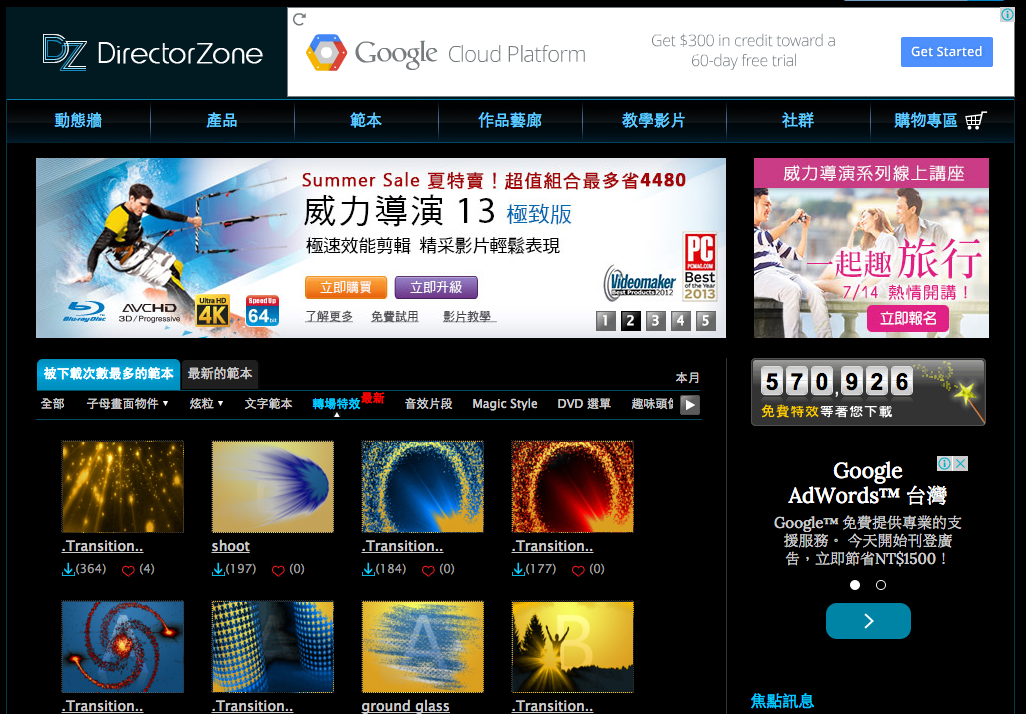Open the shoot template link
The height and width of the screenshot is (714, 1026).
point(230,546)
